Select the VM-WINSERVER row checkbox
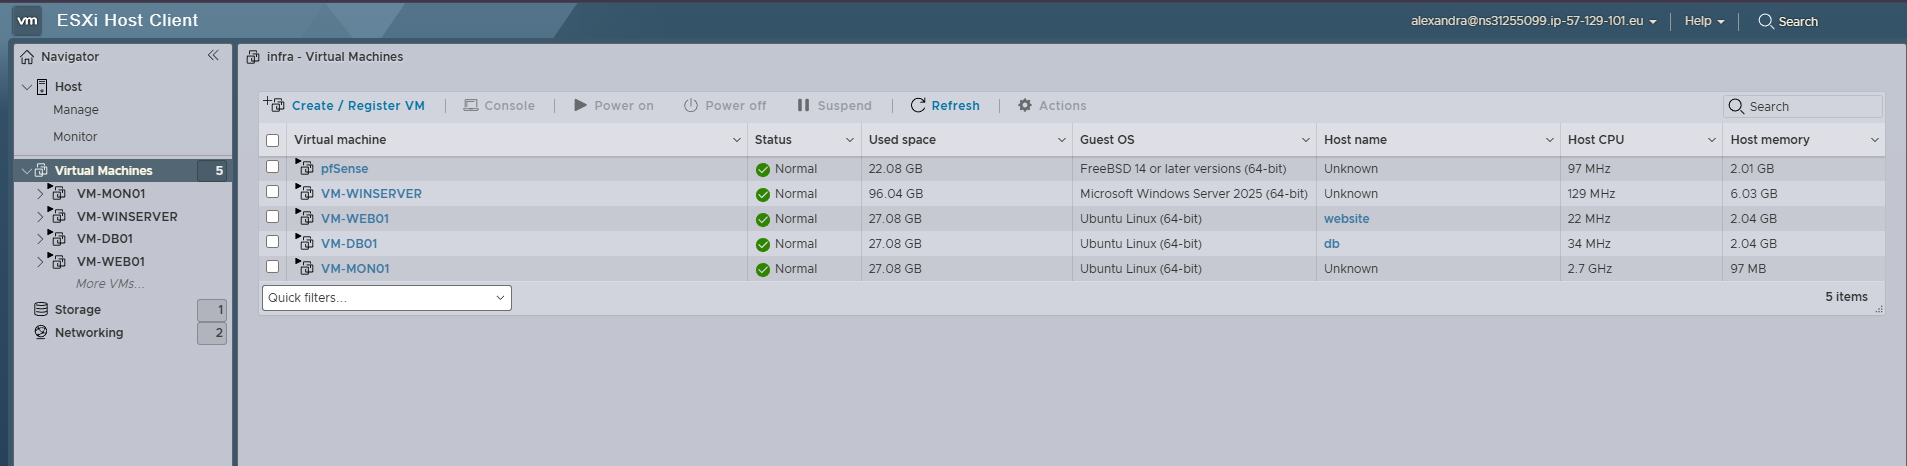 coord(272,192)
